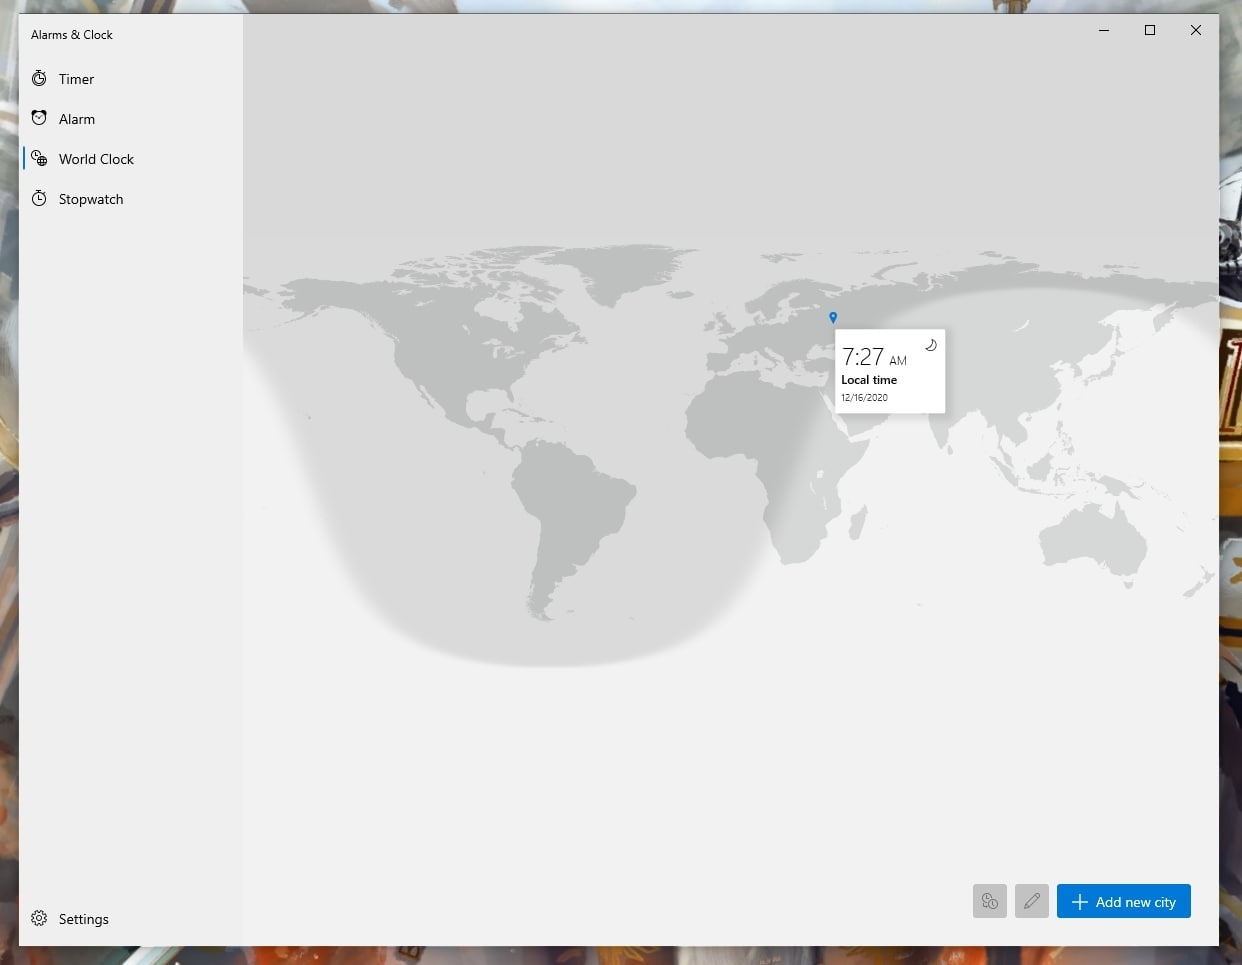Click the blue map location pin
The image size is (1242, 965).
coord(833,318)
